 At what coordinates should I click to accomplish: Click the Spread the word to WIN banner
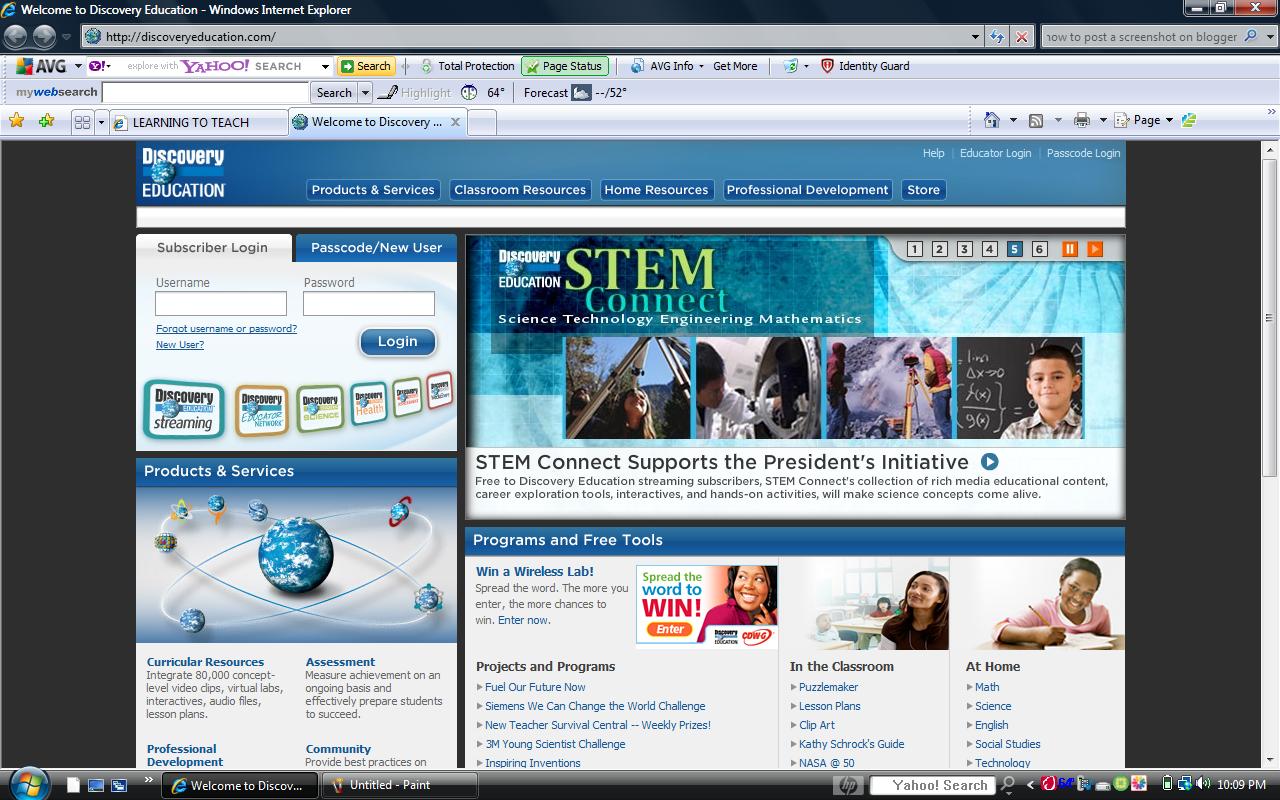[707, 606]
